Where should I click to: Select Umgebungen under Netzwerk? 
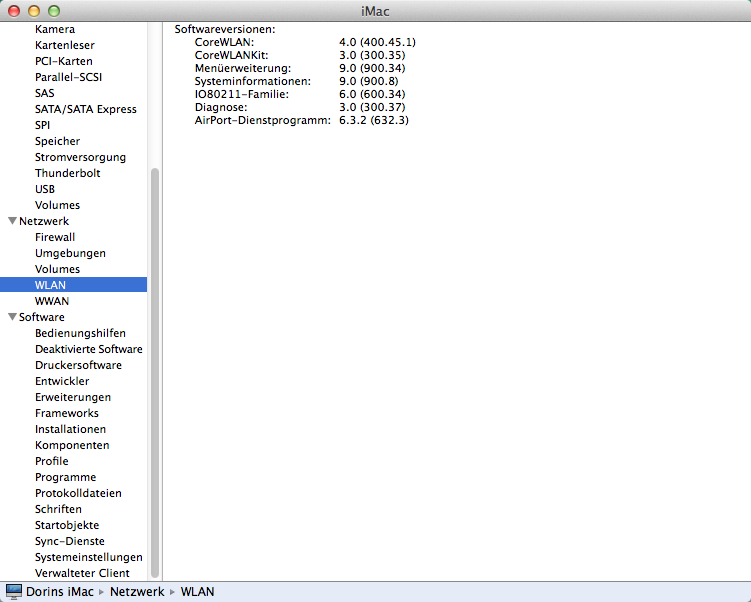click(x=70, y=253)
